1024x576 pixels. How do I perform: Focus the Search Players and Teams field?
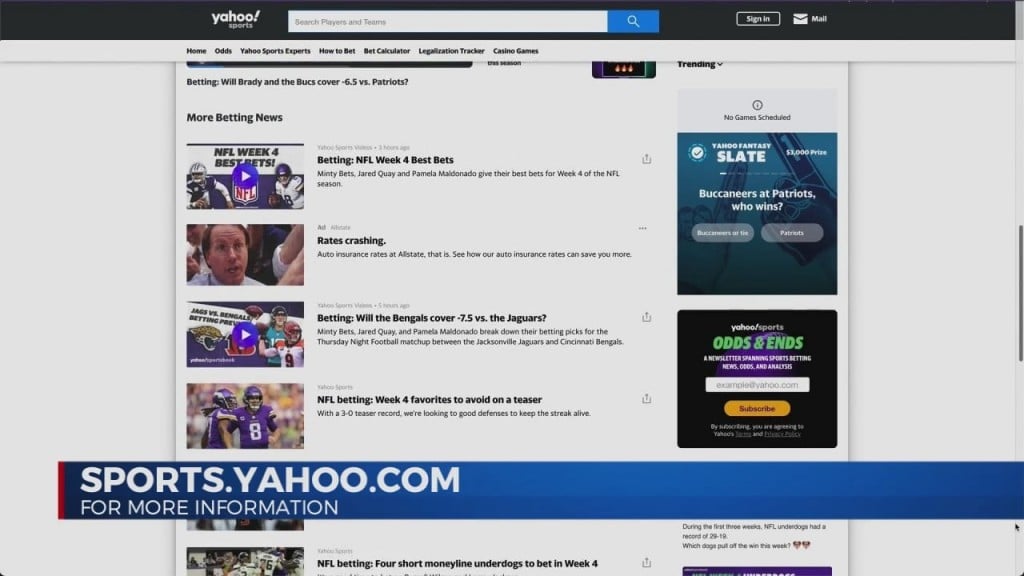tap(447, 22)
